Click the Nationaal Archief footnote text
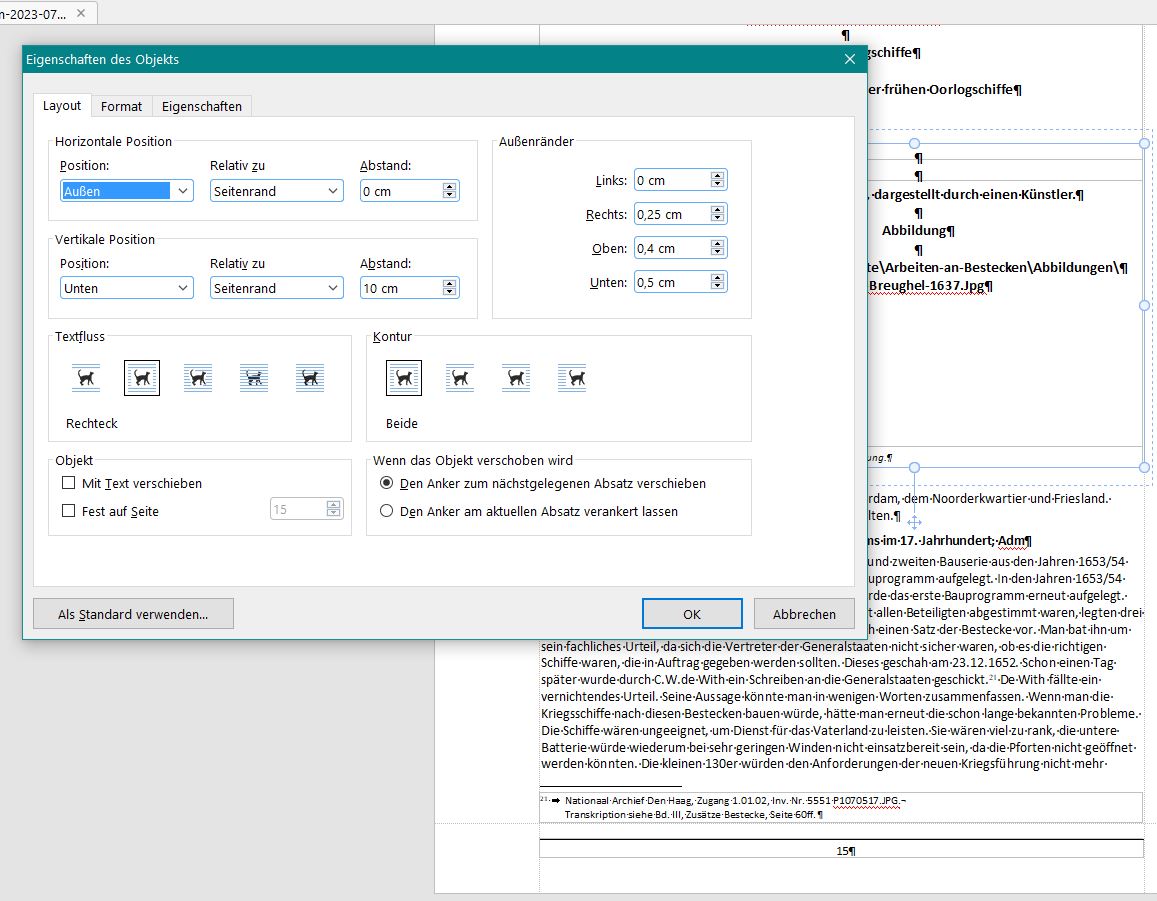Viewport: 1157px width, 901px height. pos(734,807)
